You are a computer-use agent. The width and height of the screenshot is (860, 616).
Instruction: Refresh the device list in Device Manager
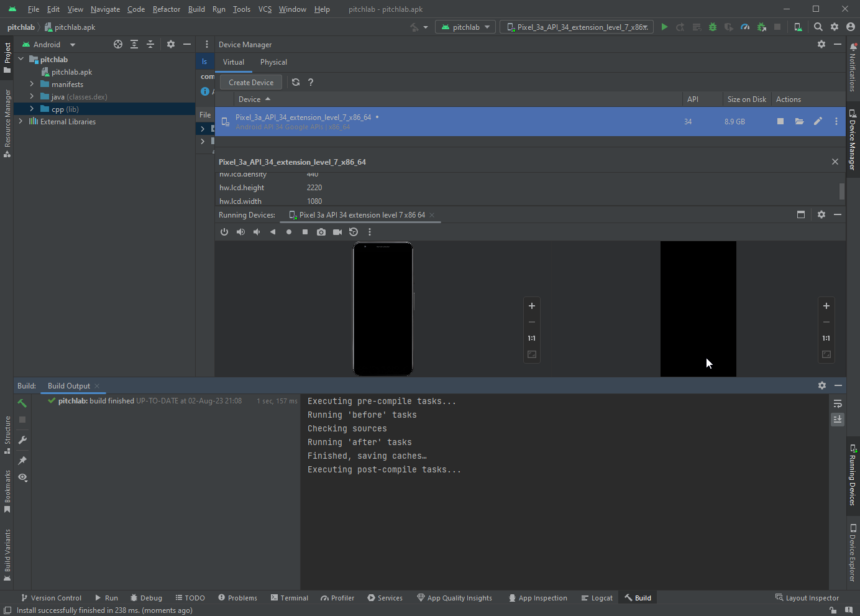[x=295, y=83]
